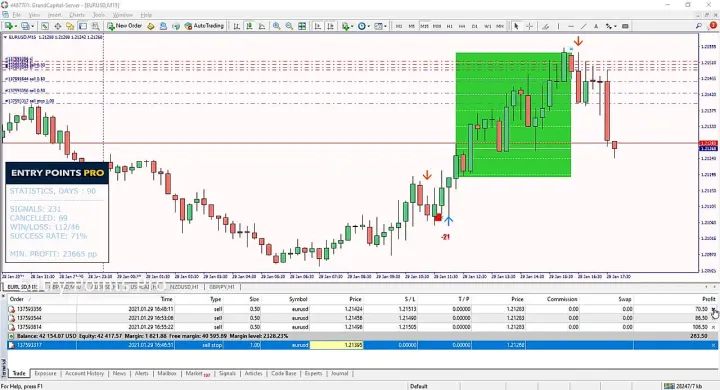Select the Crosshair tool

(x=529, y=26)
